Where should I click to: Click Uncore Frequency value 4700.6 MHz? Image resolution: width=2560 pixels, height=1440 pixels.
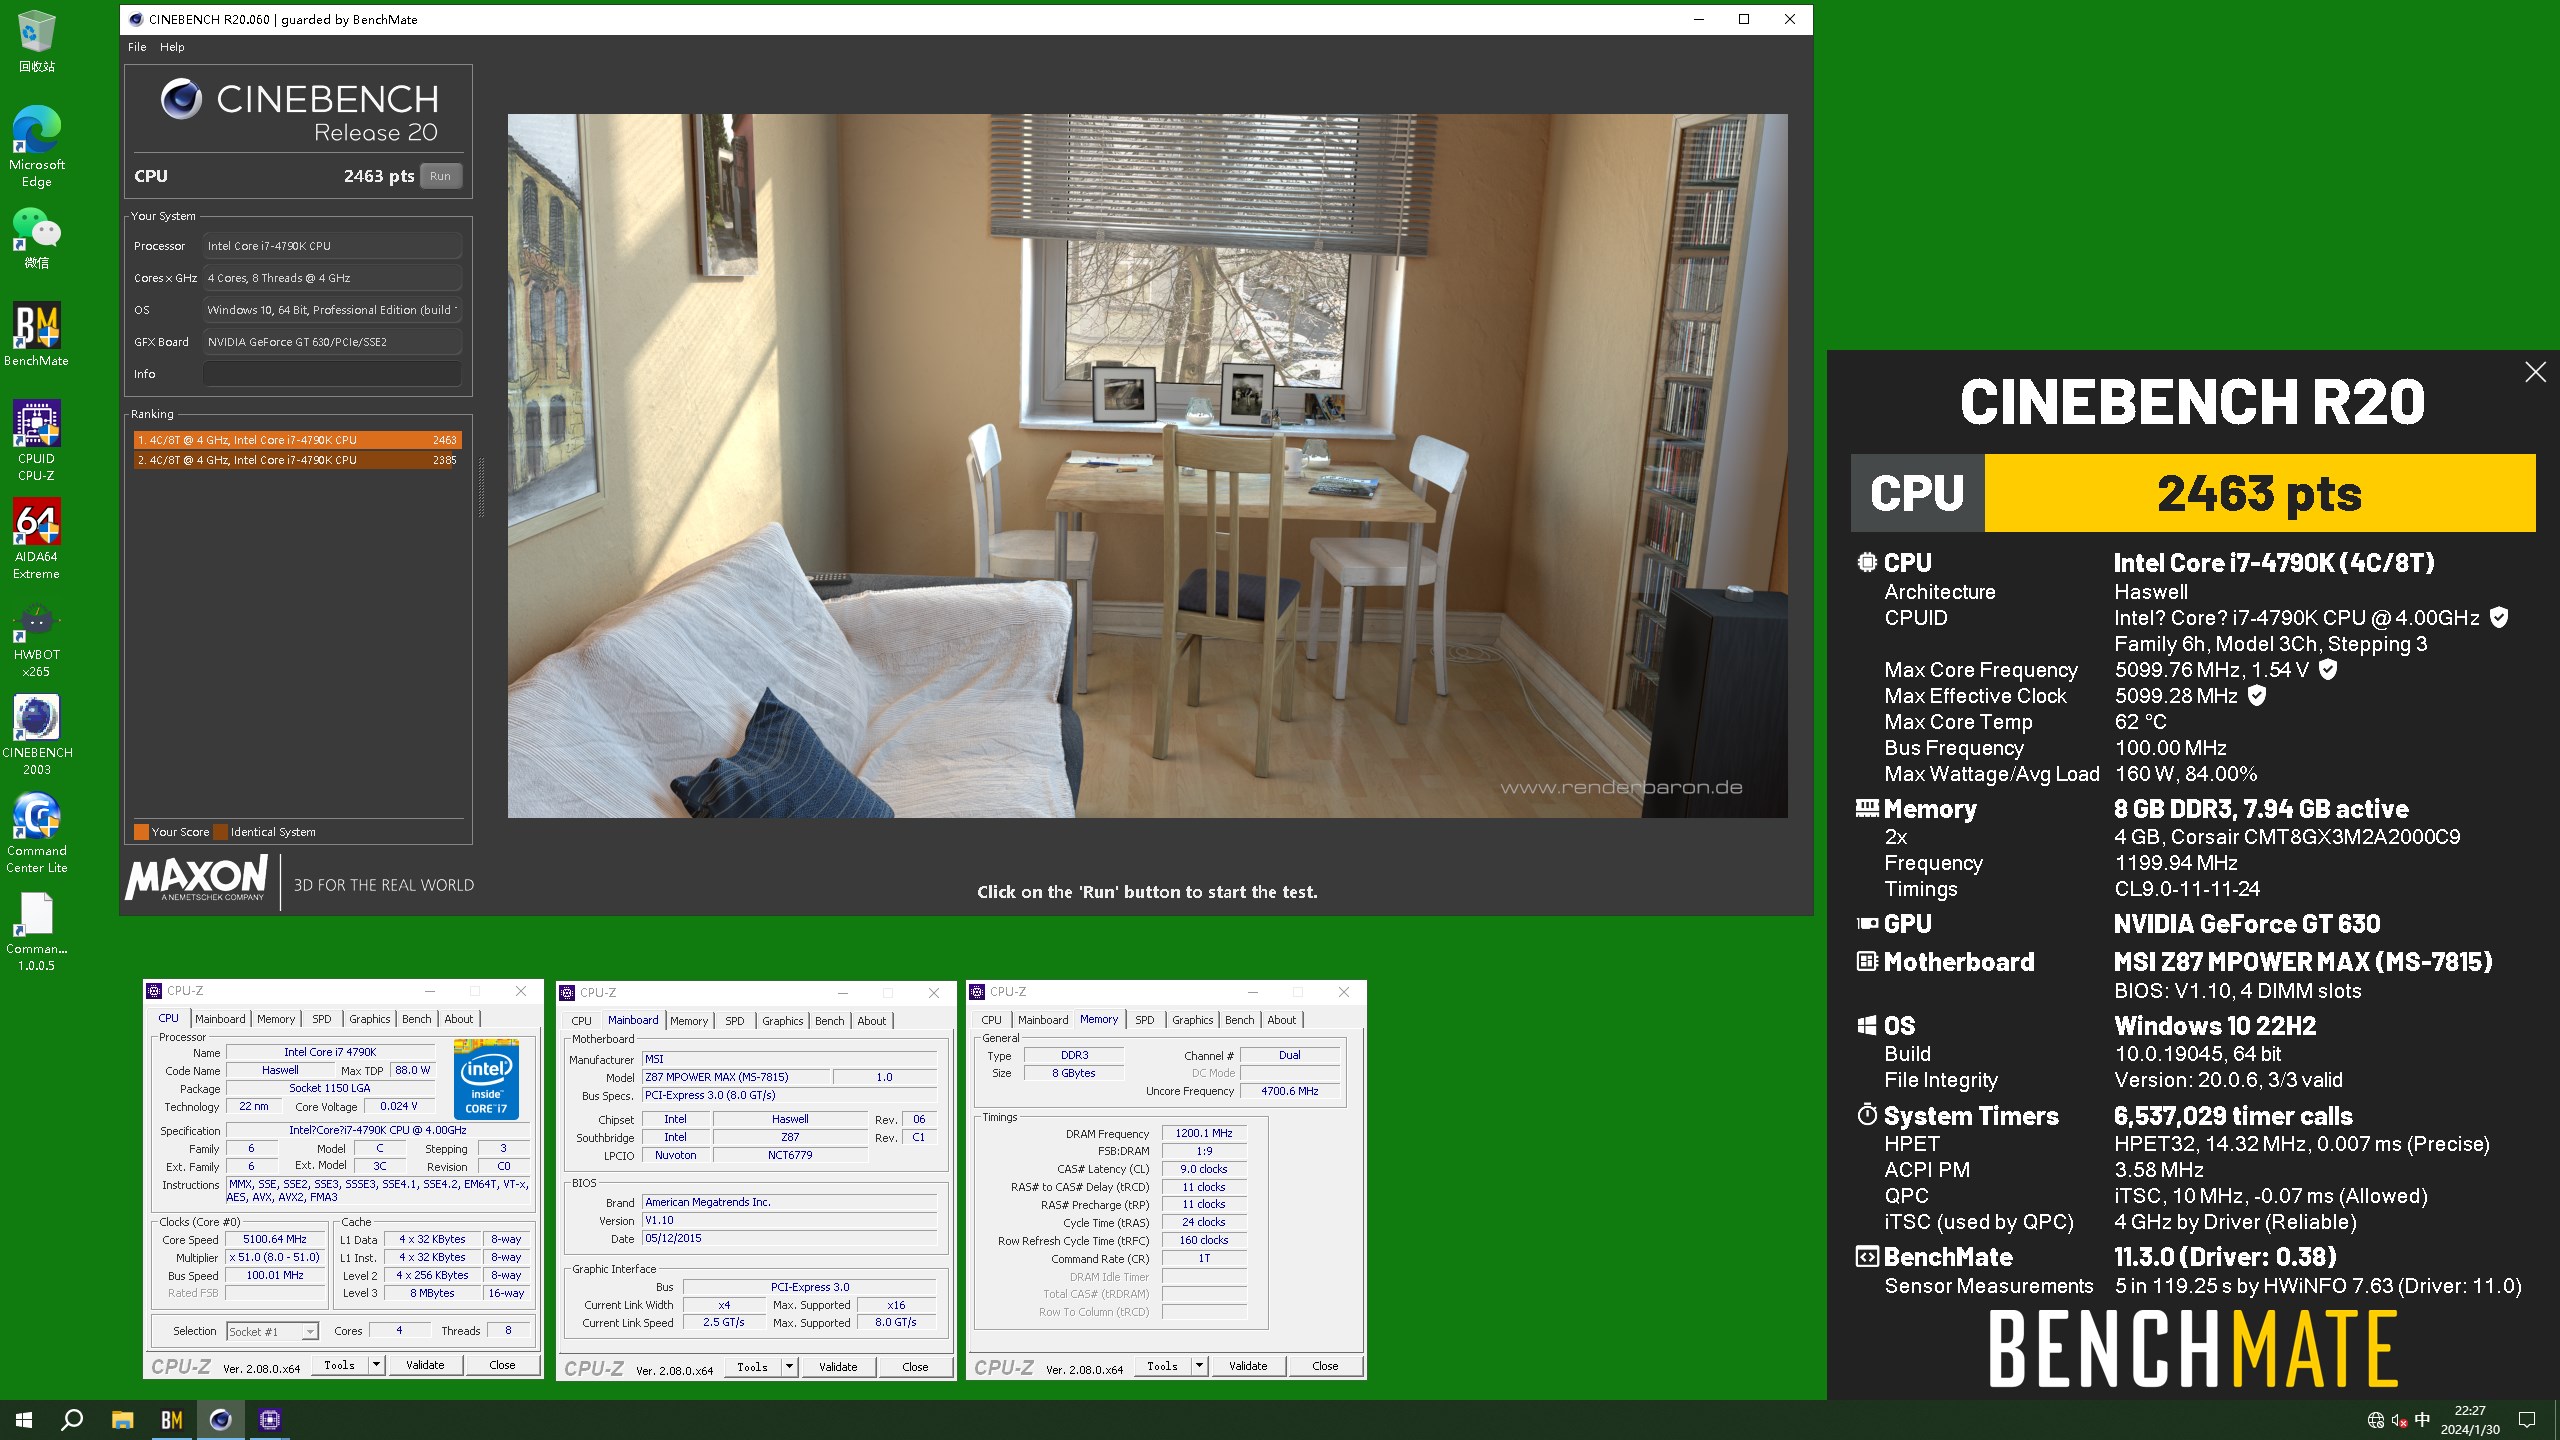tap(1290, 1091)
